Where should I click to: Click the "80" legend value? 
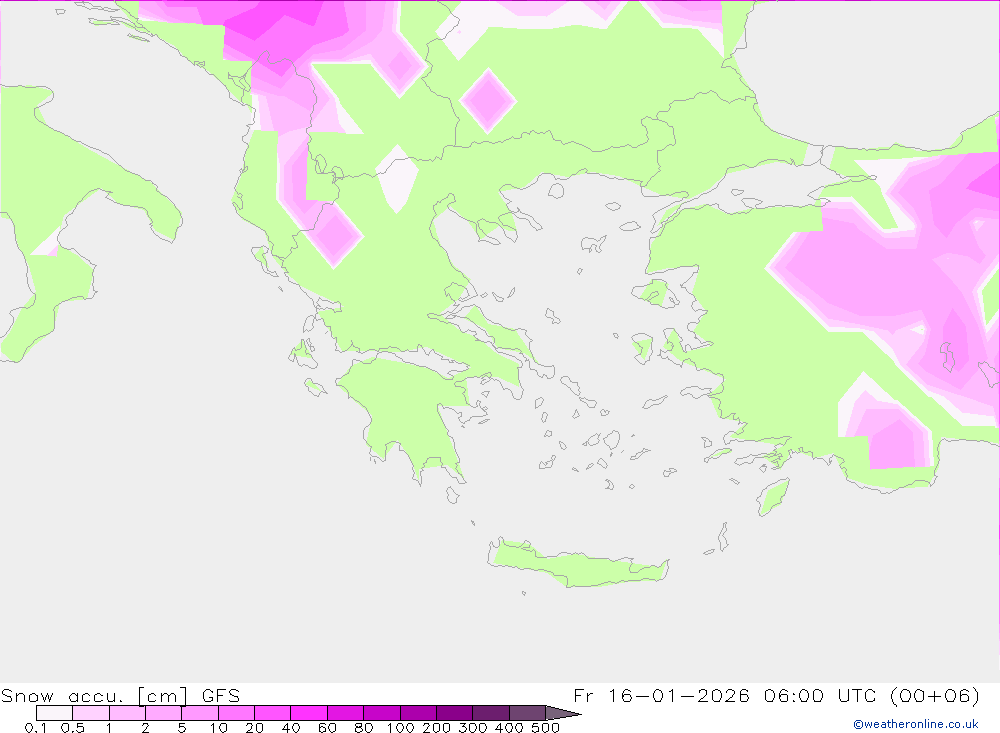364,727
